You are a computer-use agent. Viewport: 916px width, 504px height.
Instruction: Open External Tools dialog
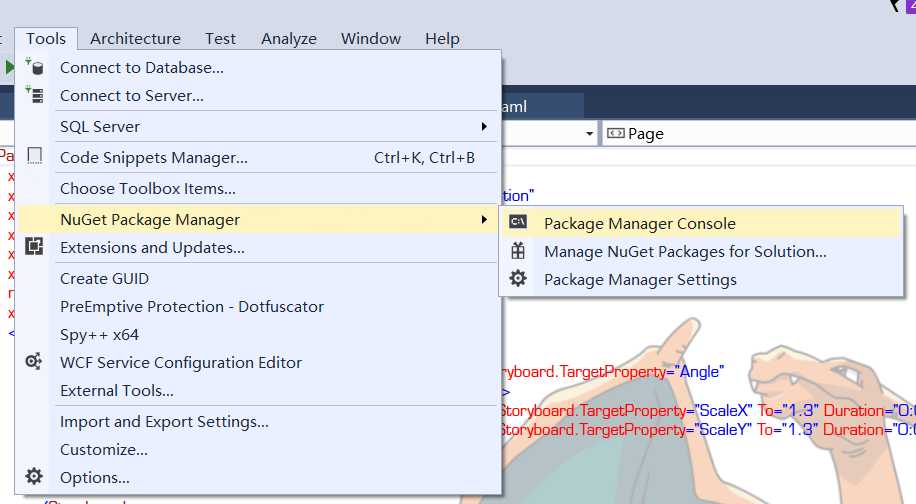coord(258,390)
